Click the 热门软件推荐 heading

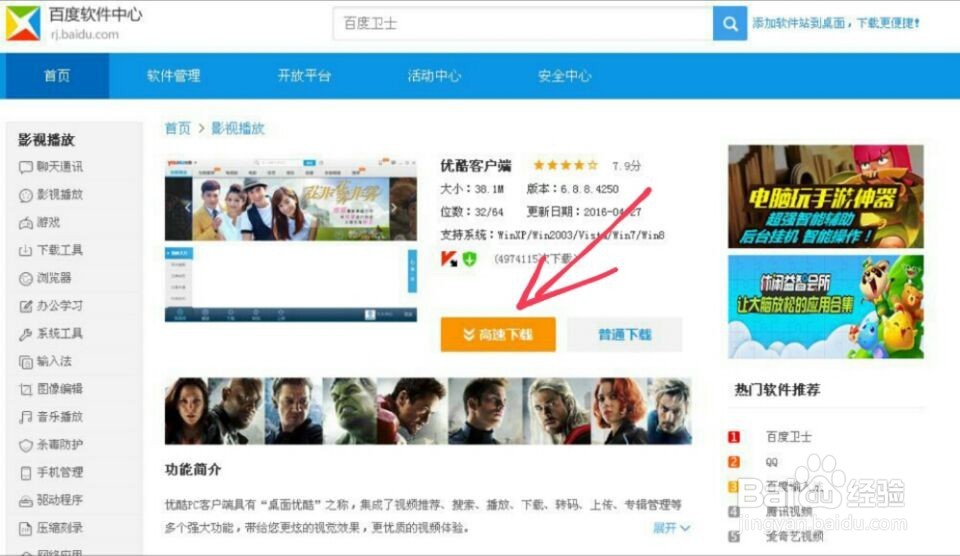[x=778, y=390]
